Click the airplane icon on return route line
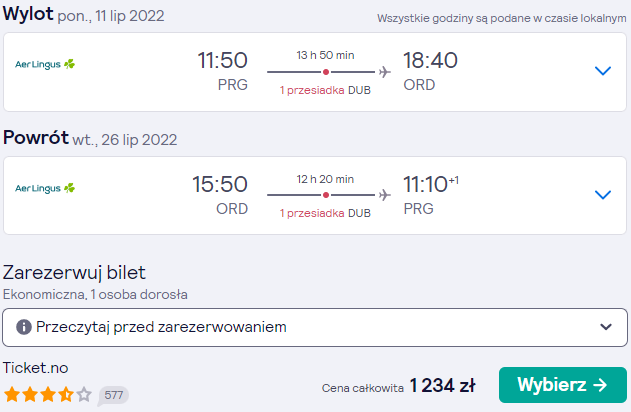The height and width of the screenshot is (412, 631). 385,195
